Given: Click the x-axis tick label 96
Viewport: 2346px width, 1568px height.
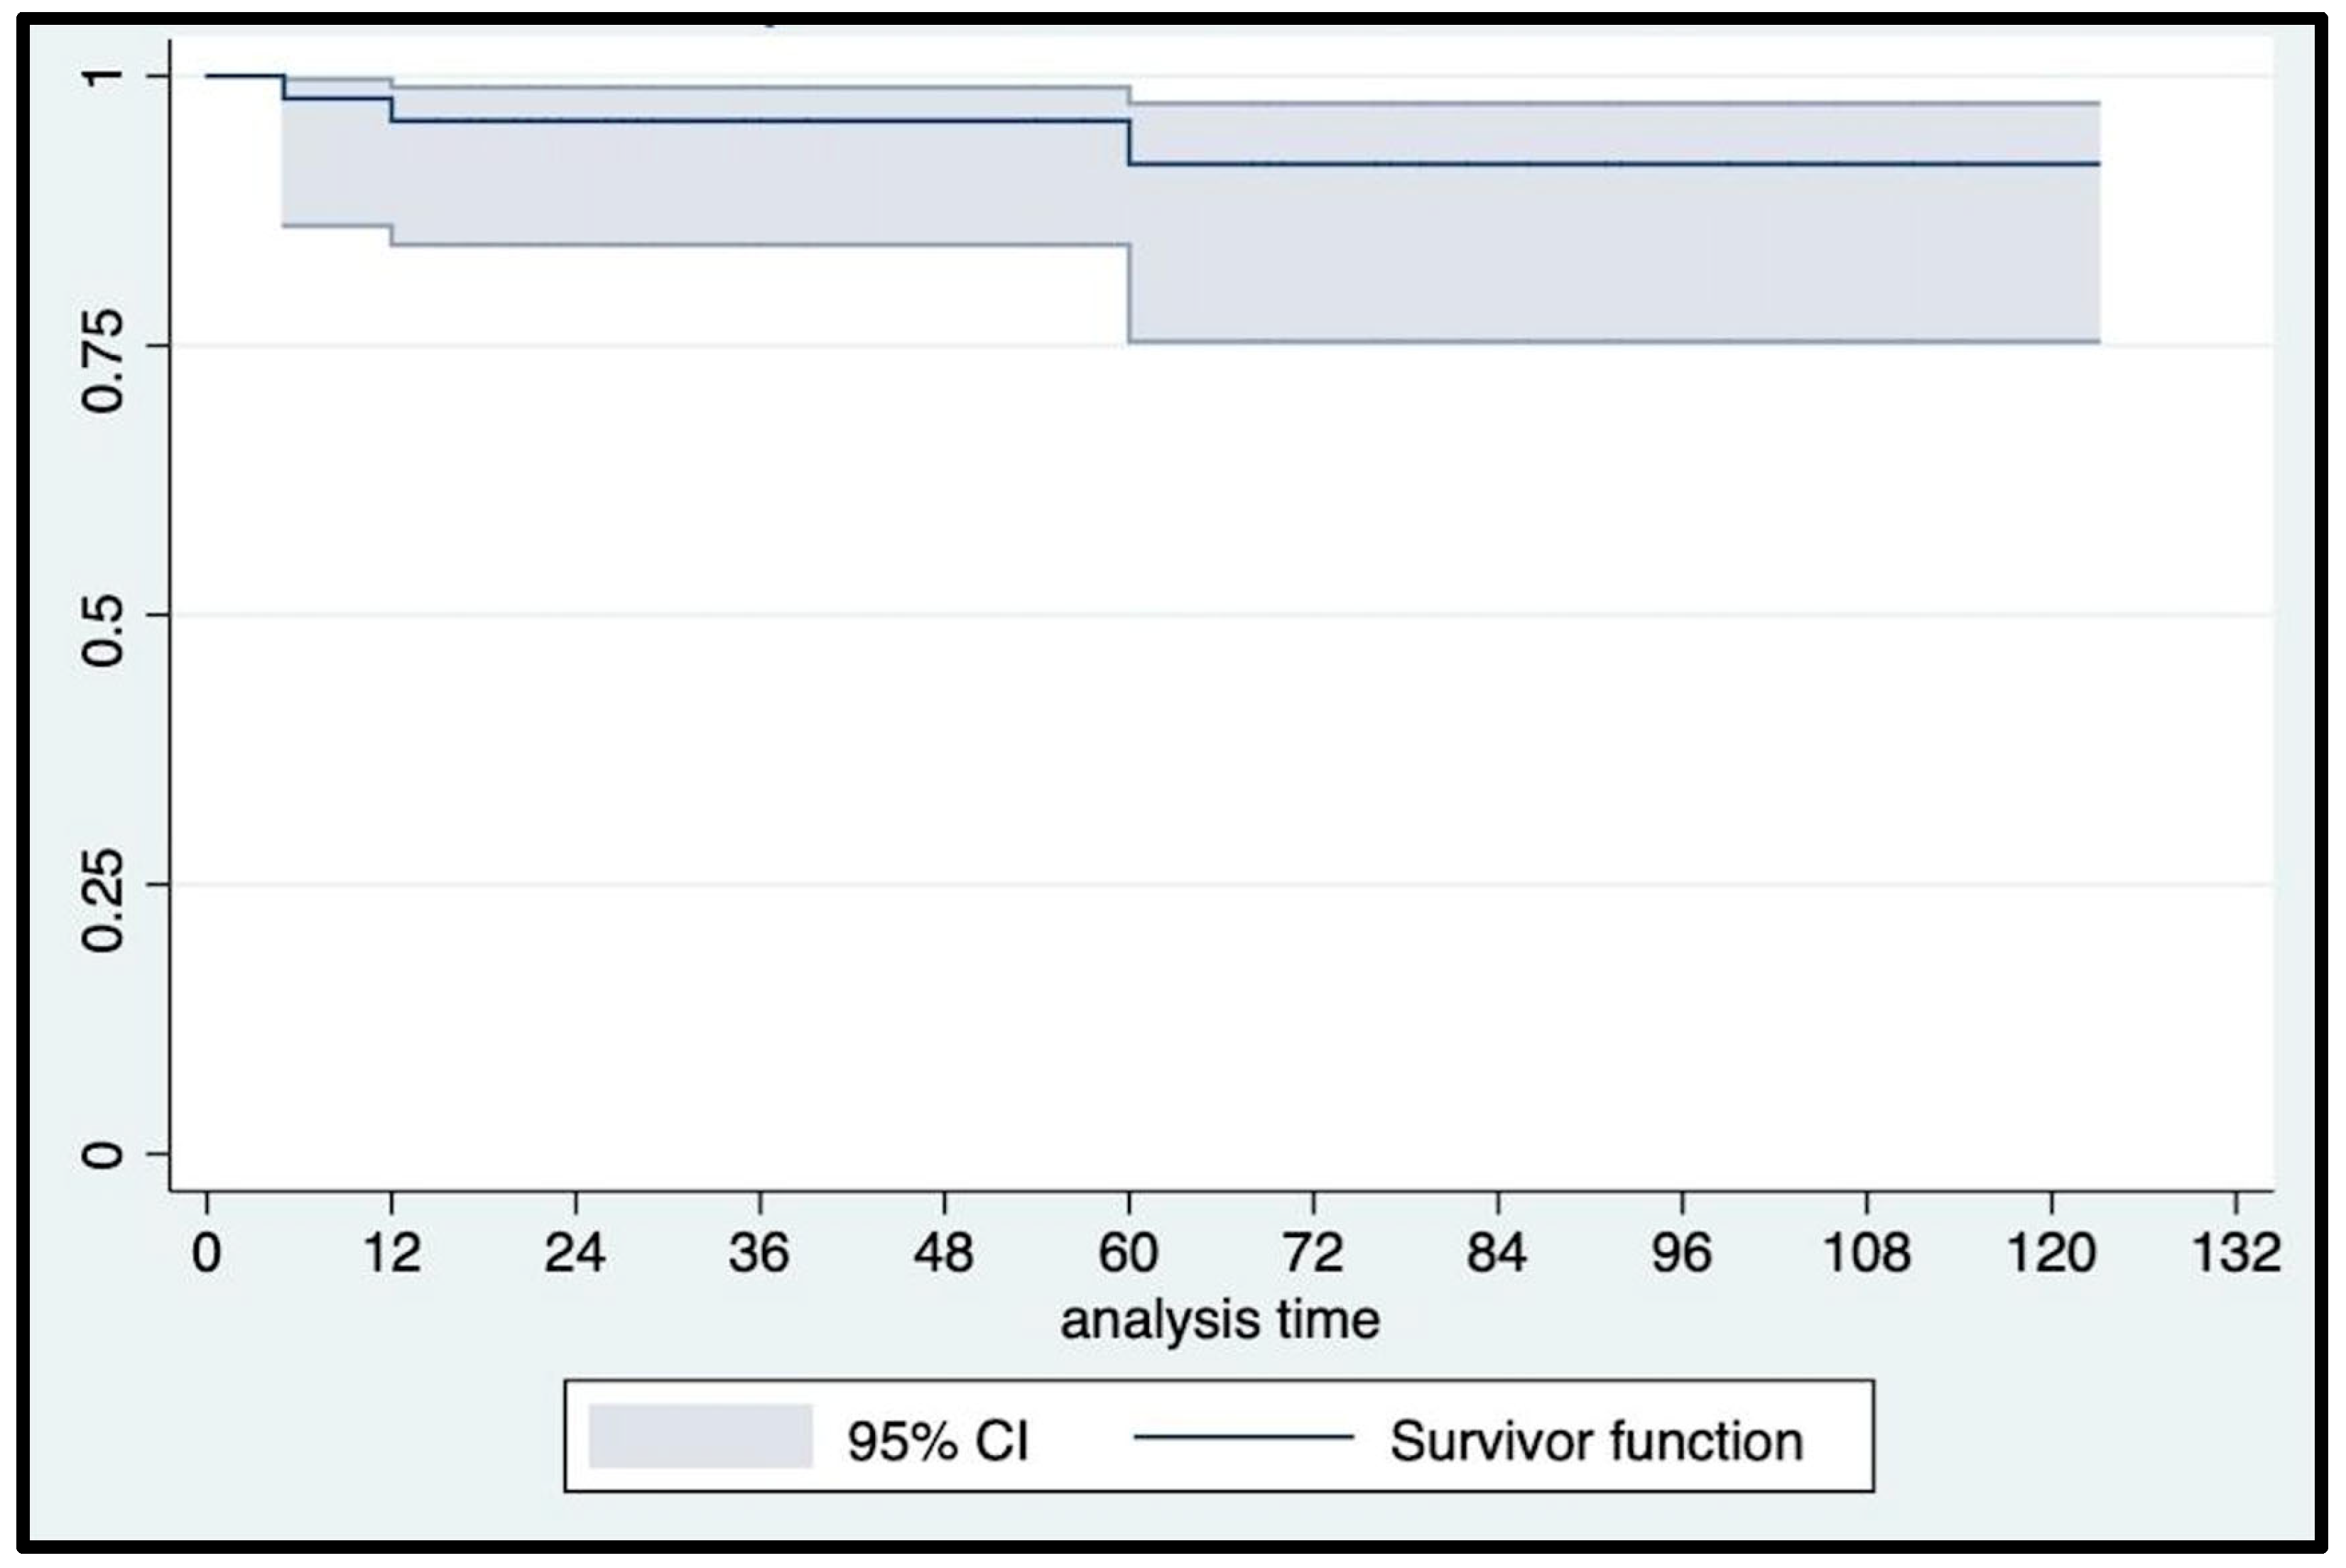Looking at the screenshot, I should coord(1682,1252).
